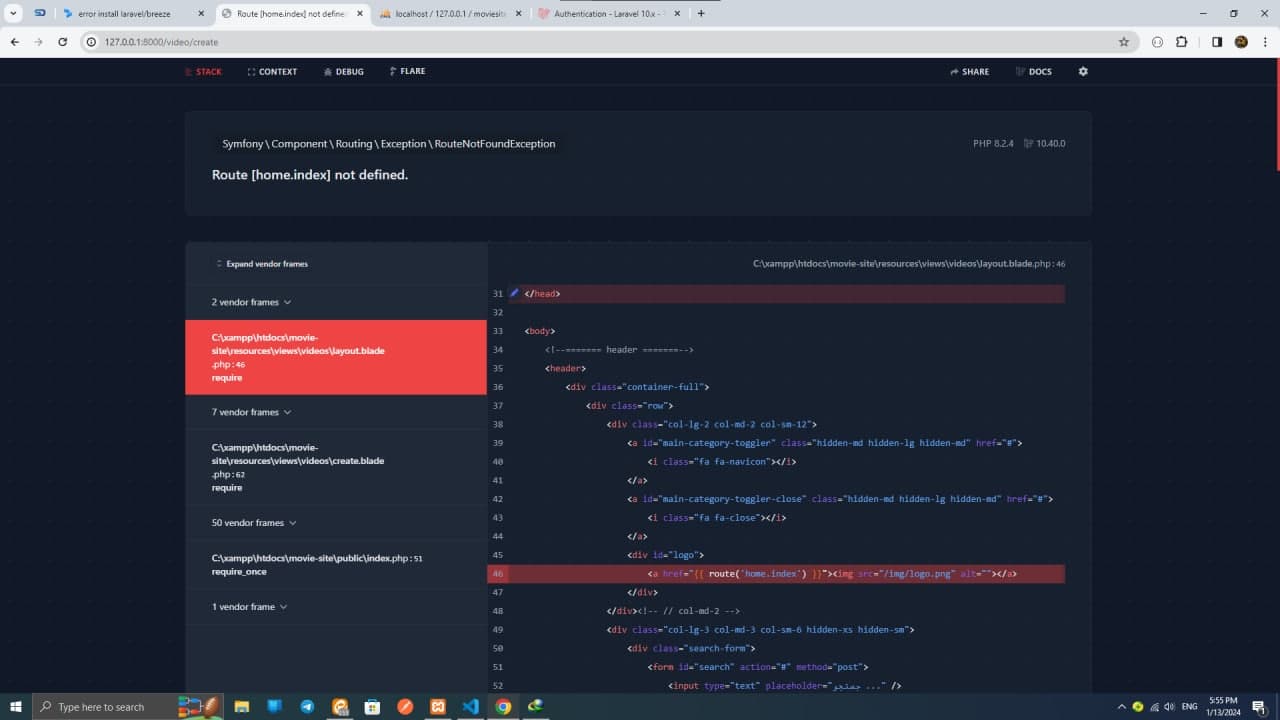1280x720 pixels.
Task: Open Visual Studio Code from the taskbar
Action: pos(470,707)
